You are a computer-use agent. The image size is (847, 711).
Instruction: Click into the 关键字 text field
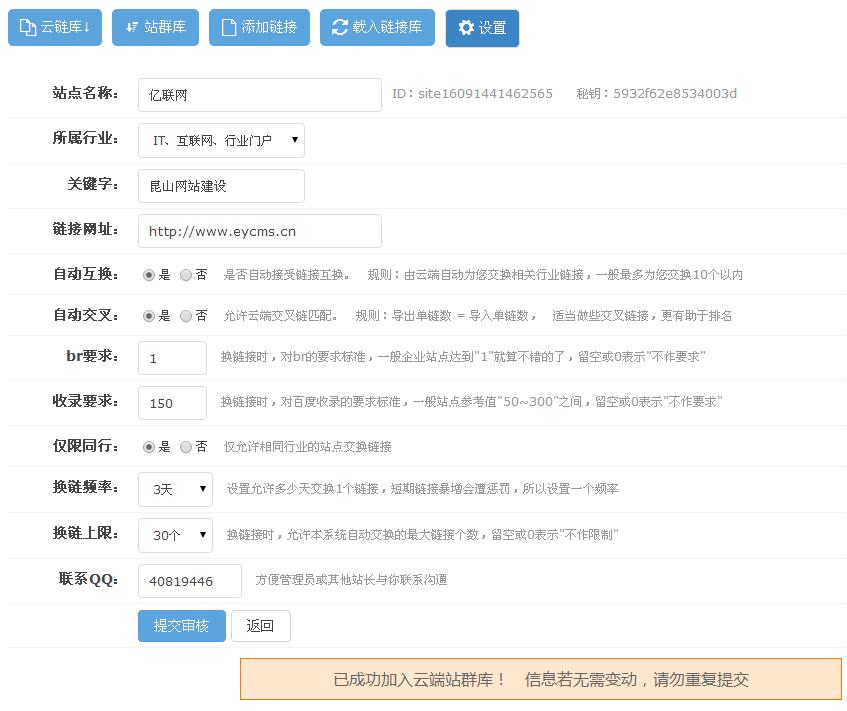(221, 186)
